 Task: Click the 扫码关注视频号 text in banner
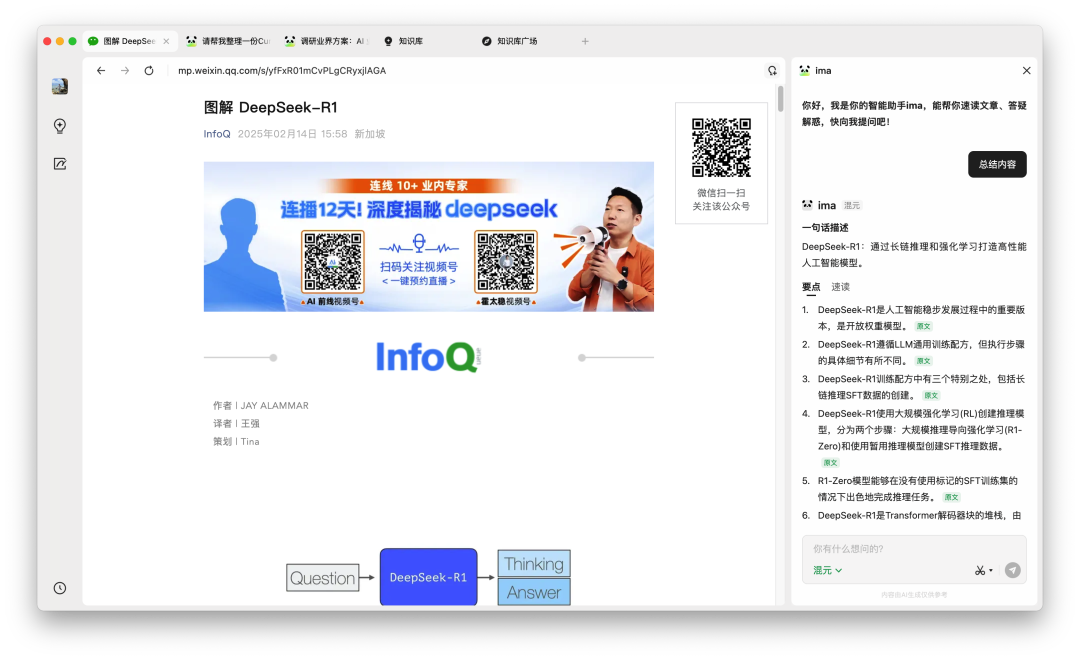point(419,267)
